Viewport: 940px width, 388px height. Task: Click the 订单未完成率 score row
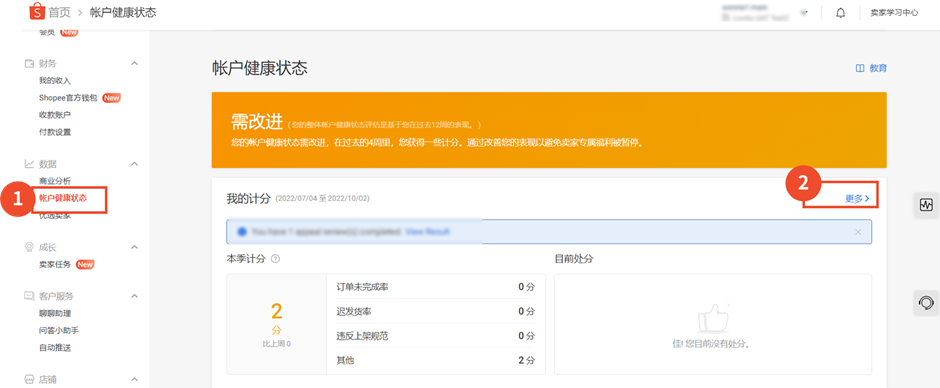tap(436, 287)
